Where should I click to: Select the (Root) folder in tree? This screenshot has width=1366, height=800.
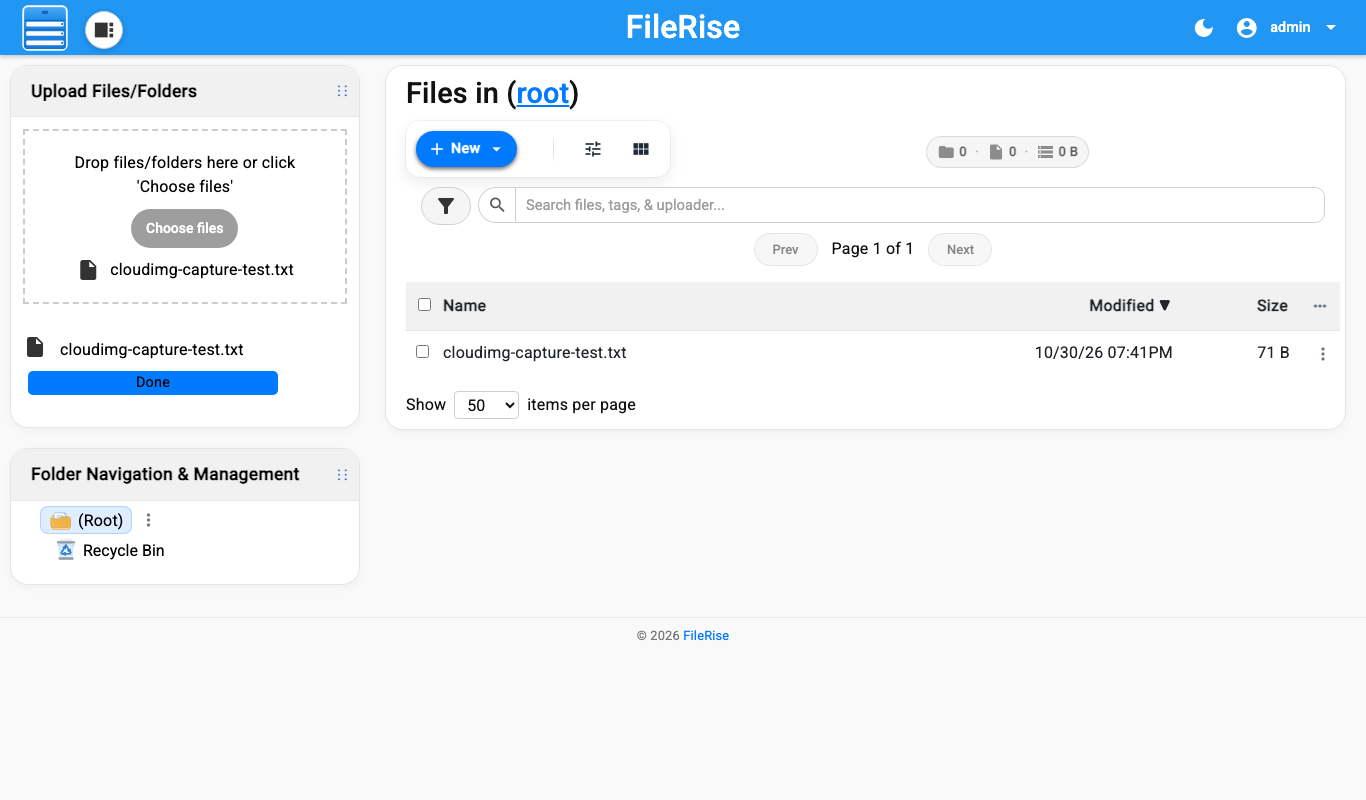click(86, 520)
